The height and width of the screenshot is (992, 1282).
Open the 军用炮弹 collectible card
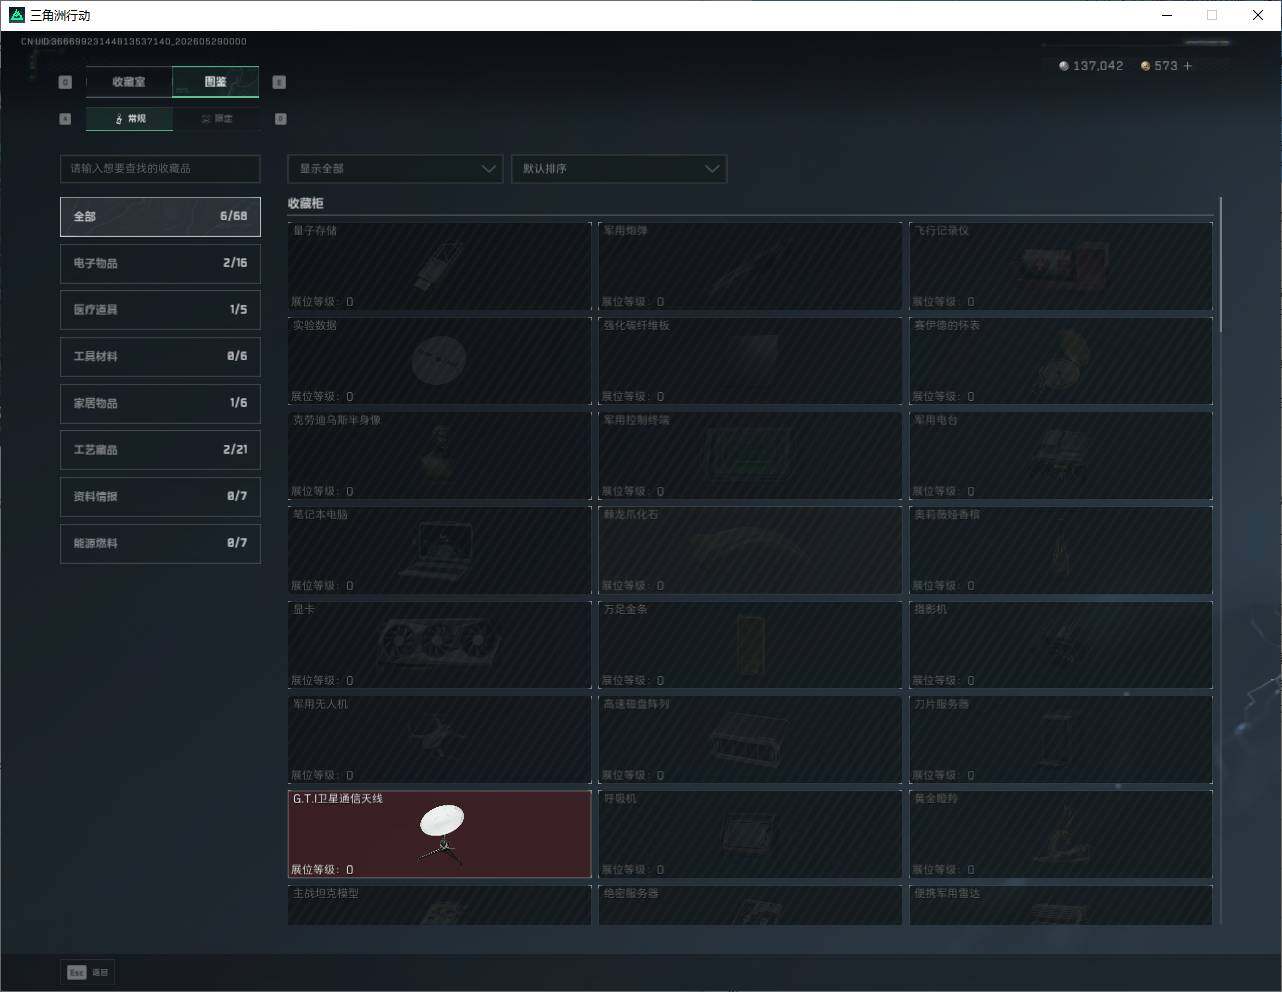(750, 266)
